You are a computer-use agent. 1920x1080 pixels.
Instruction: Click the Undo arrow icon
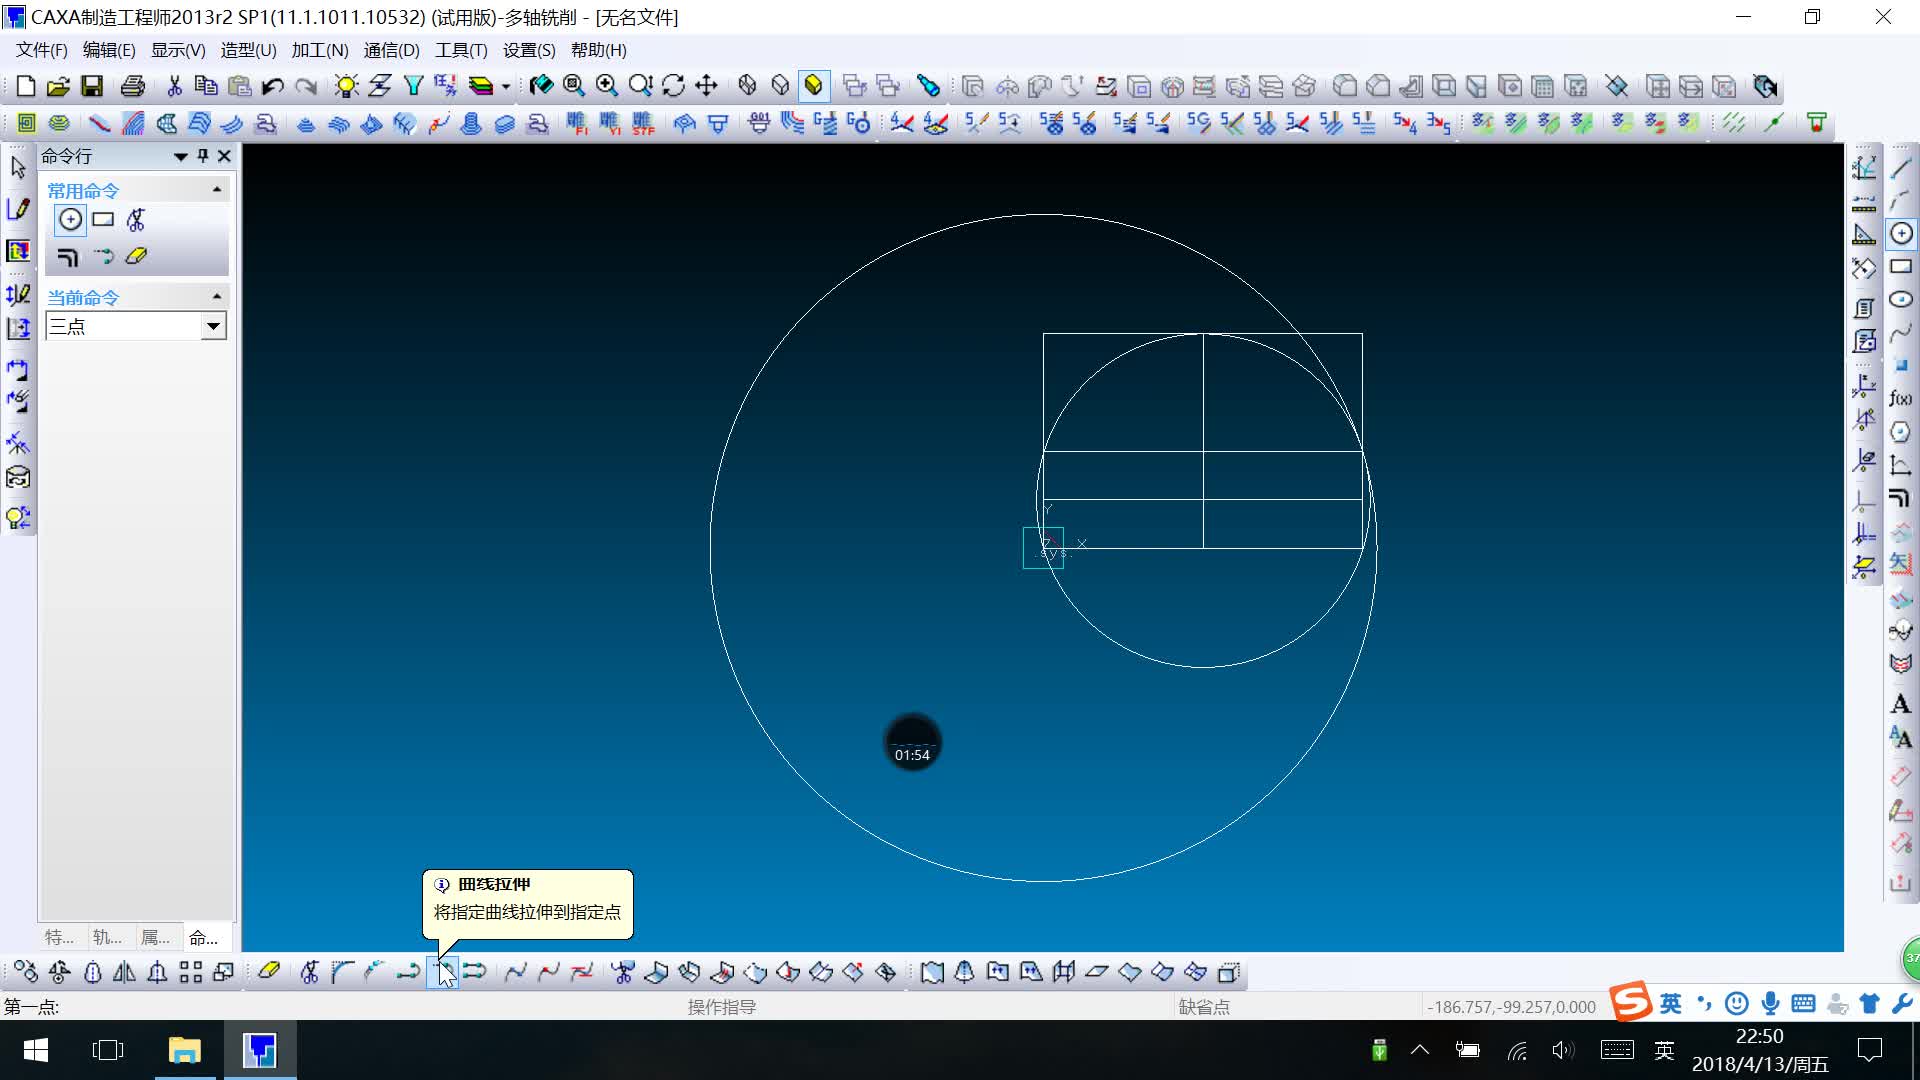[273, 86]
